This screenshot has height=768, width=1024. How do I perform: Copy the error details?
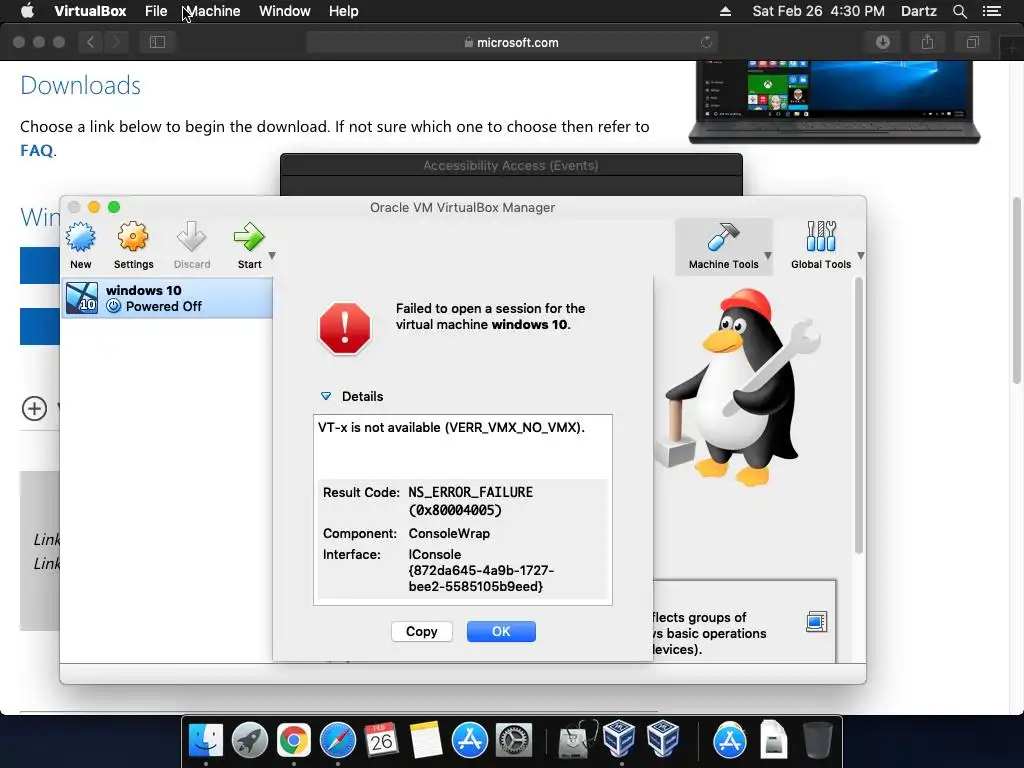coord(421,632)
